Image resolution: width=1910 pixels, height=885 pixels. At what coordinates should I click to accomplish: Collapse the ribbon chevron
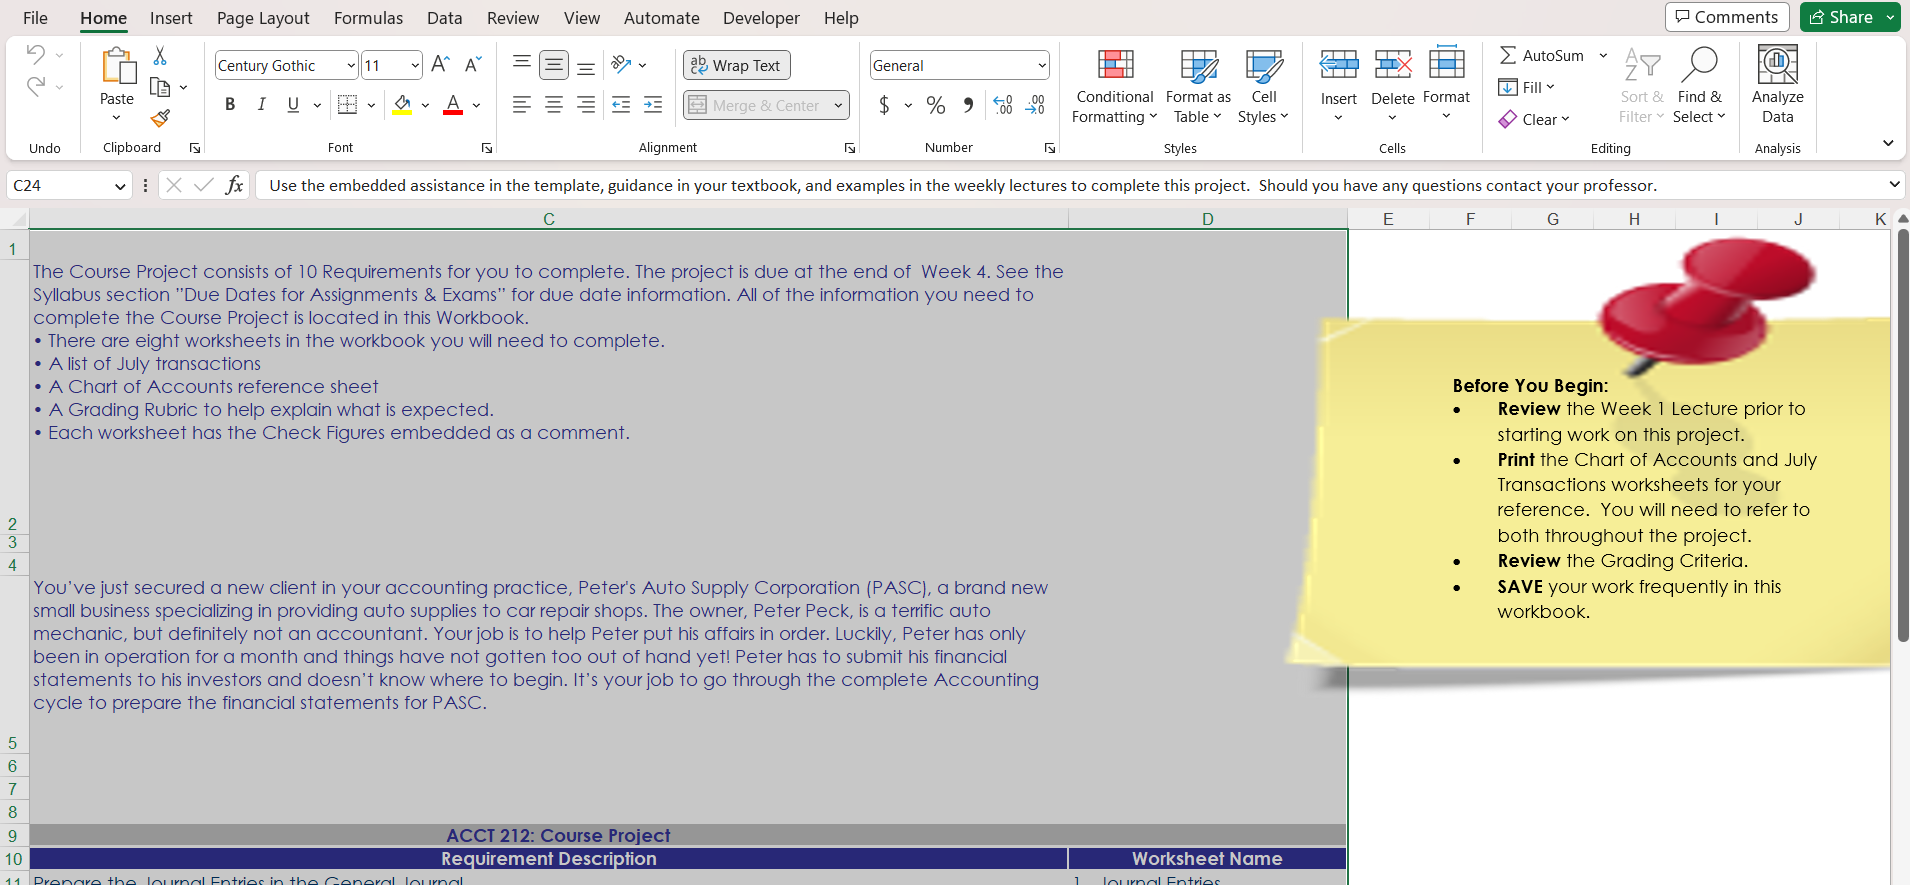(x=1888, y=144)
